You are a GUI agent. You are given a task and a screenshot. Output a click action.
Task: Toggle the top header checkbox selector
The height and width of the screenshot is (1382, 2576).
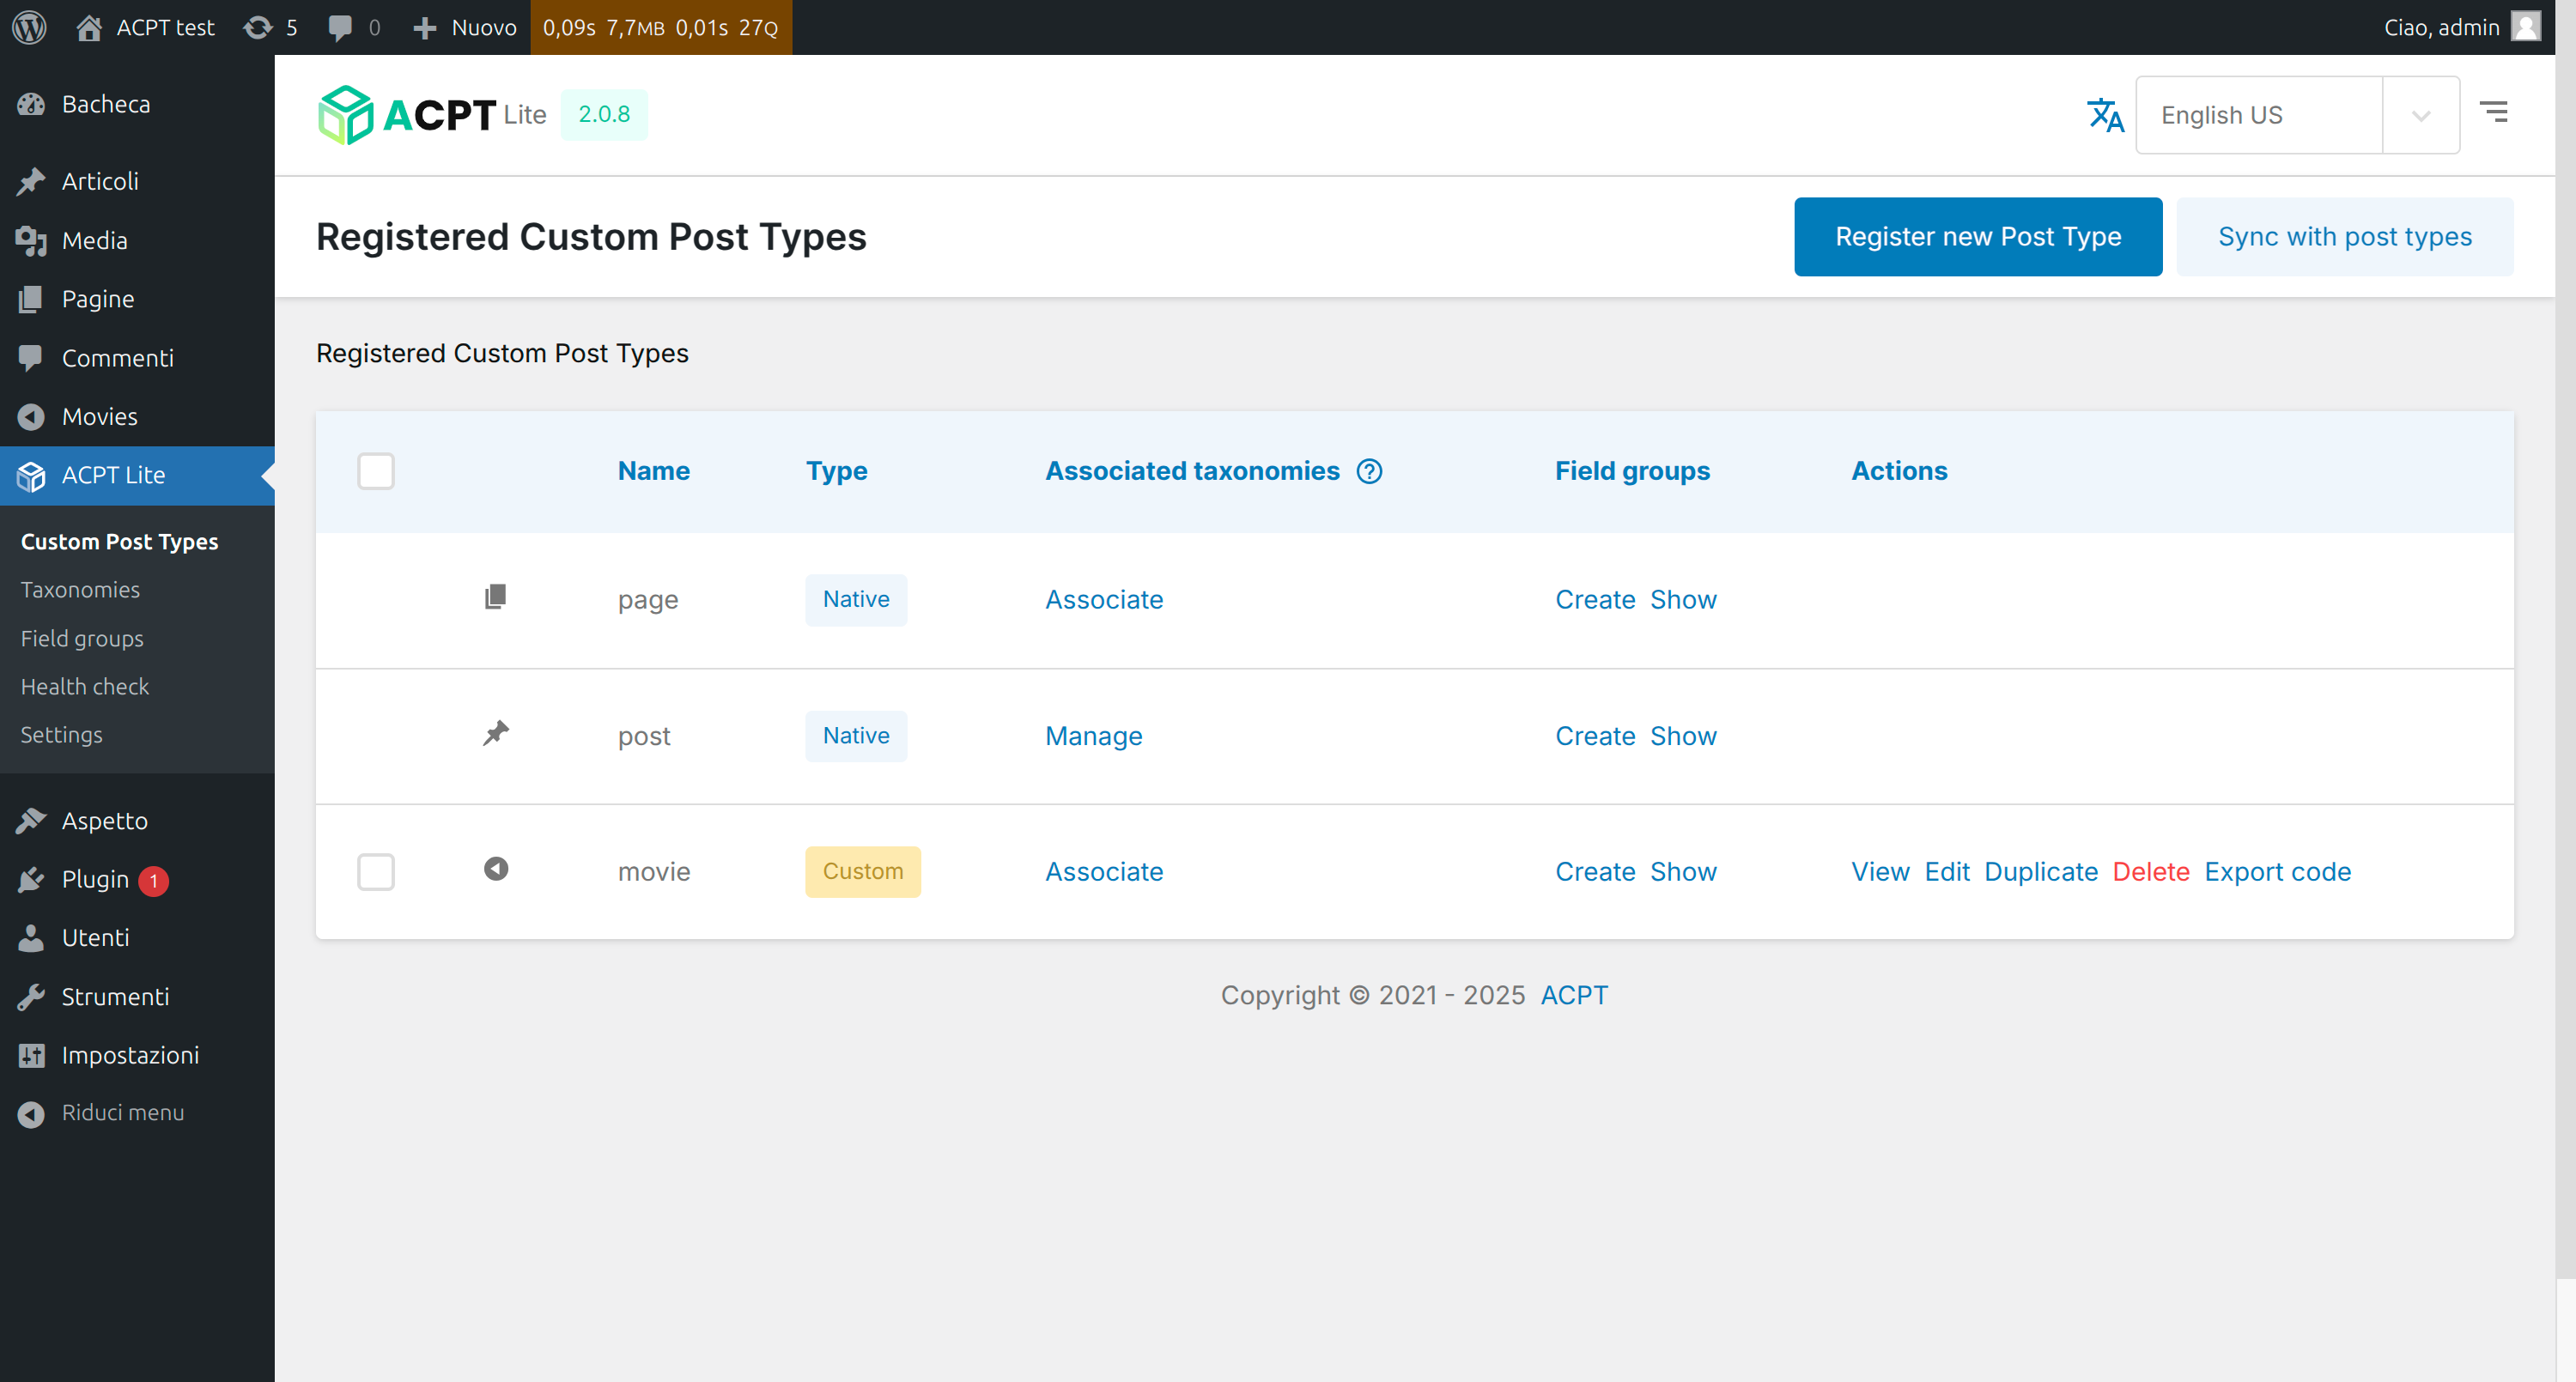375,472
